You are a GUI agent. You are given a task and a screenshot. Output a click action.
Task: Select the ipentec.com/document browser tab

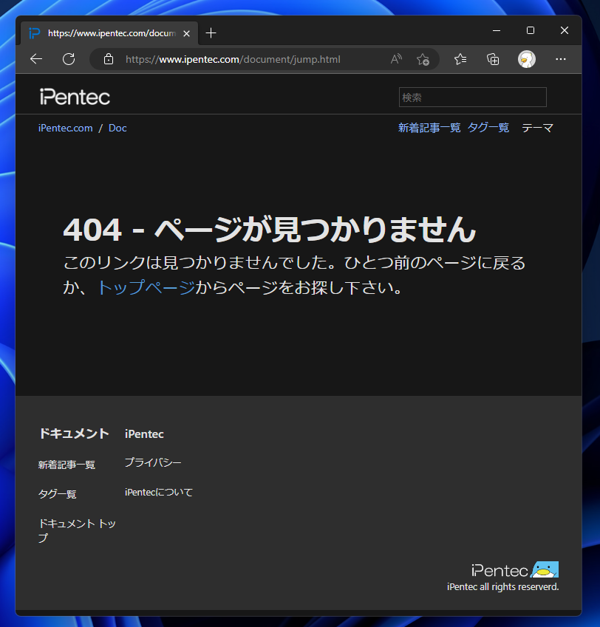click(x=109, y=33)
